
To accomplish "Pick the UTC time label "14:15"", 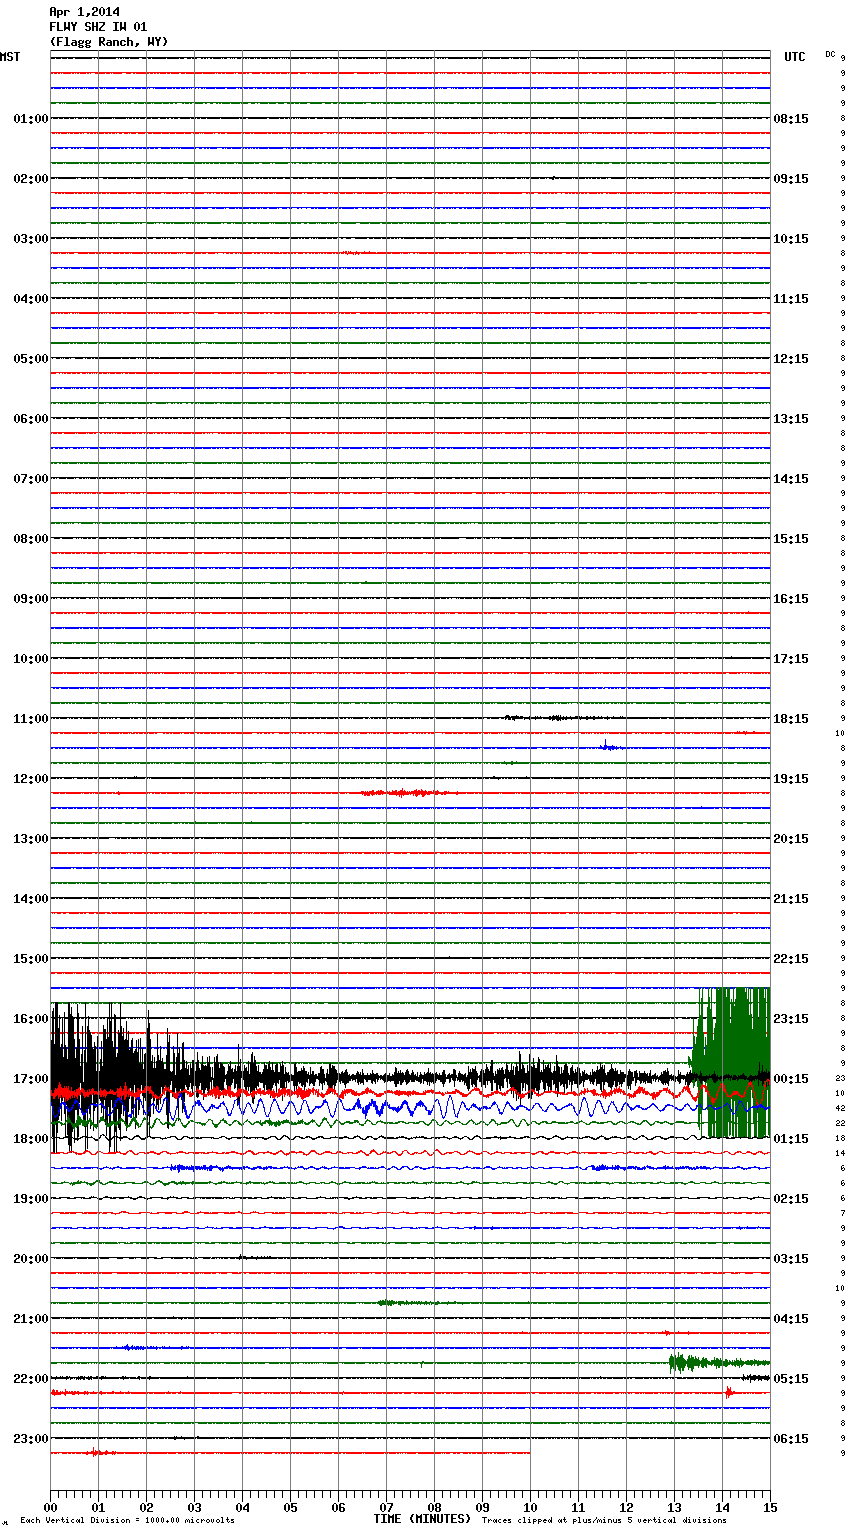I will click(x=791, y=479).
